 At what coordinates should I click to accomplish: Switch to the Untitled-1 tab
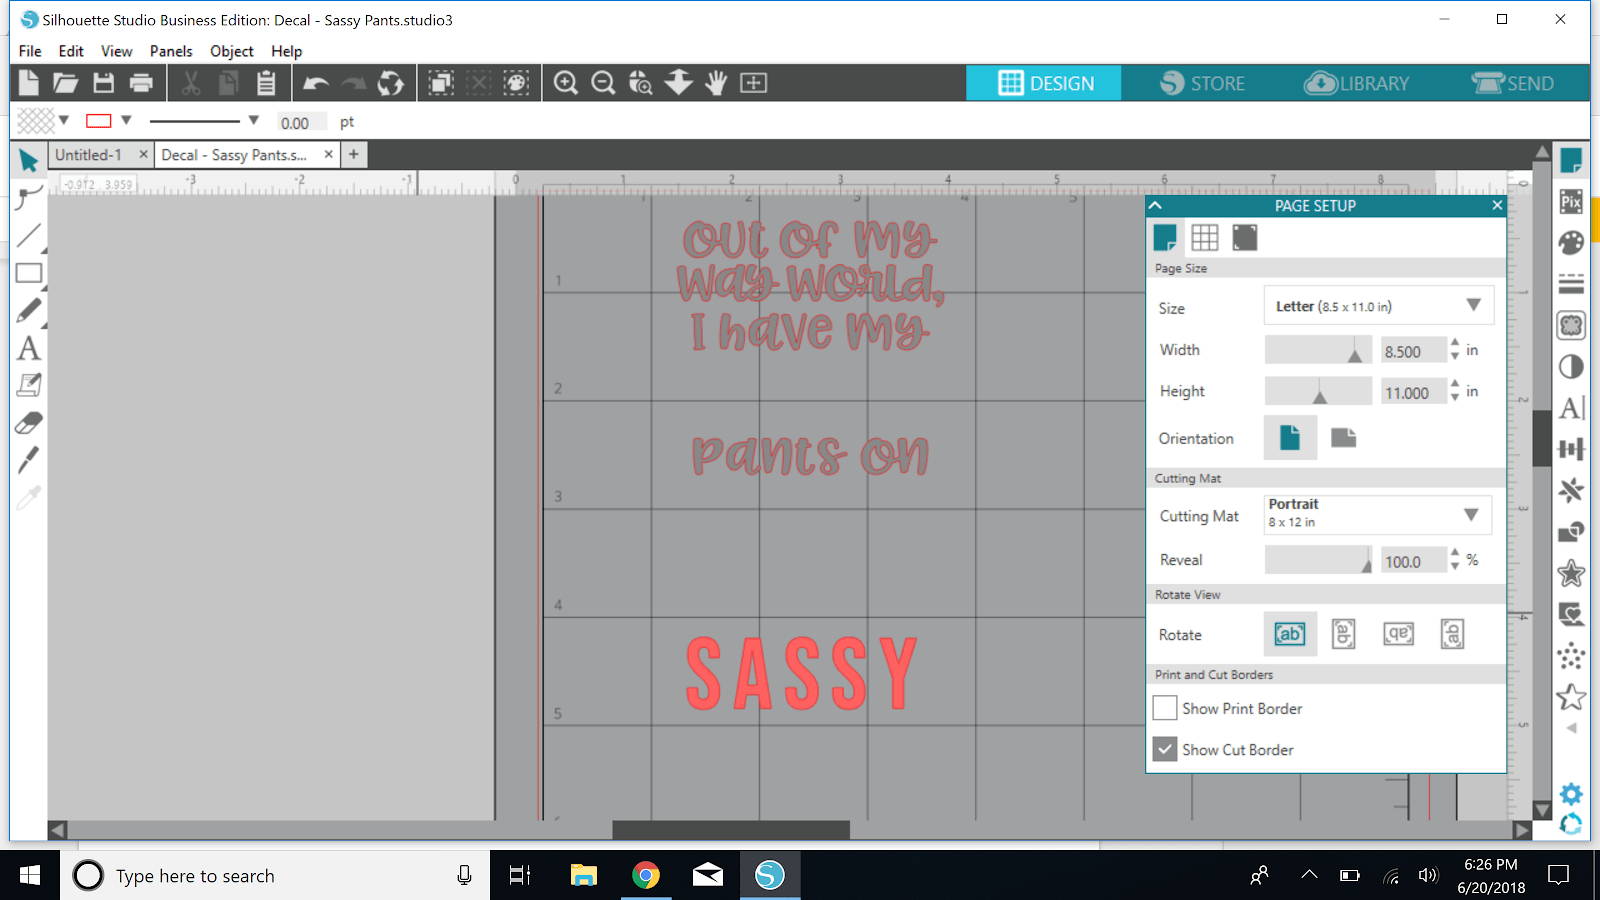tap(88, 155)
